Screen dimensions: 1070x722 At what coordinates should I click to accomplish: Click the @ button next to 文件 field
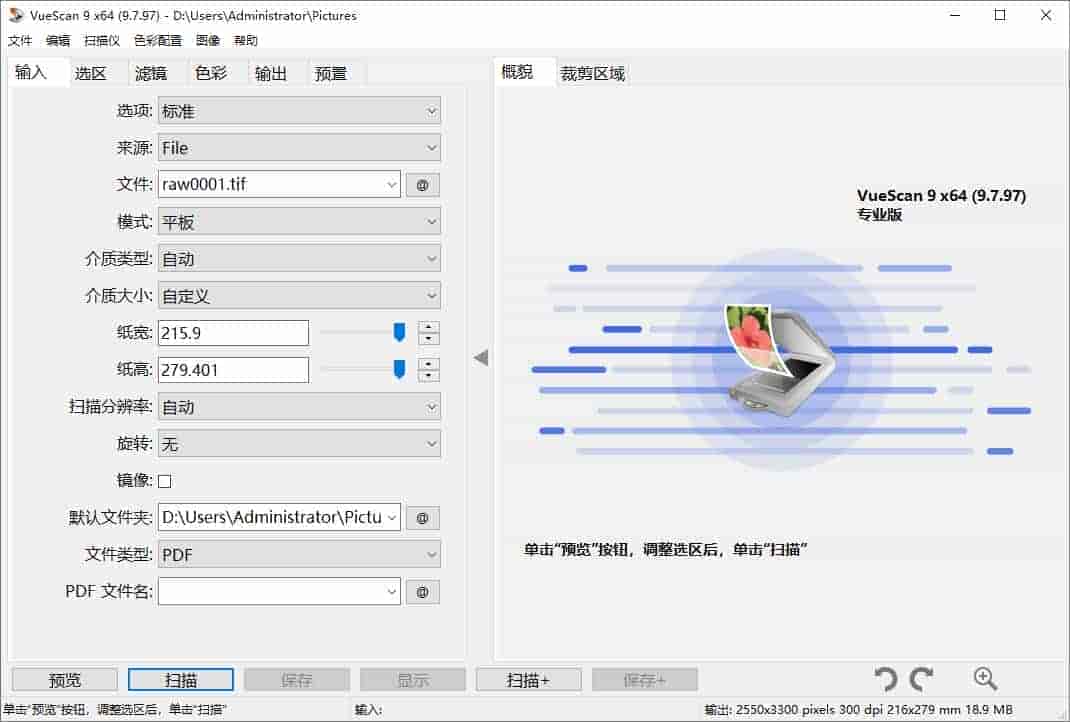click(x=422, y=185)
